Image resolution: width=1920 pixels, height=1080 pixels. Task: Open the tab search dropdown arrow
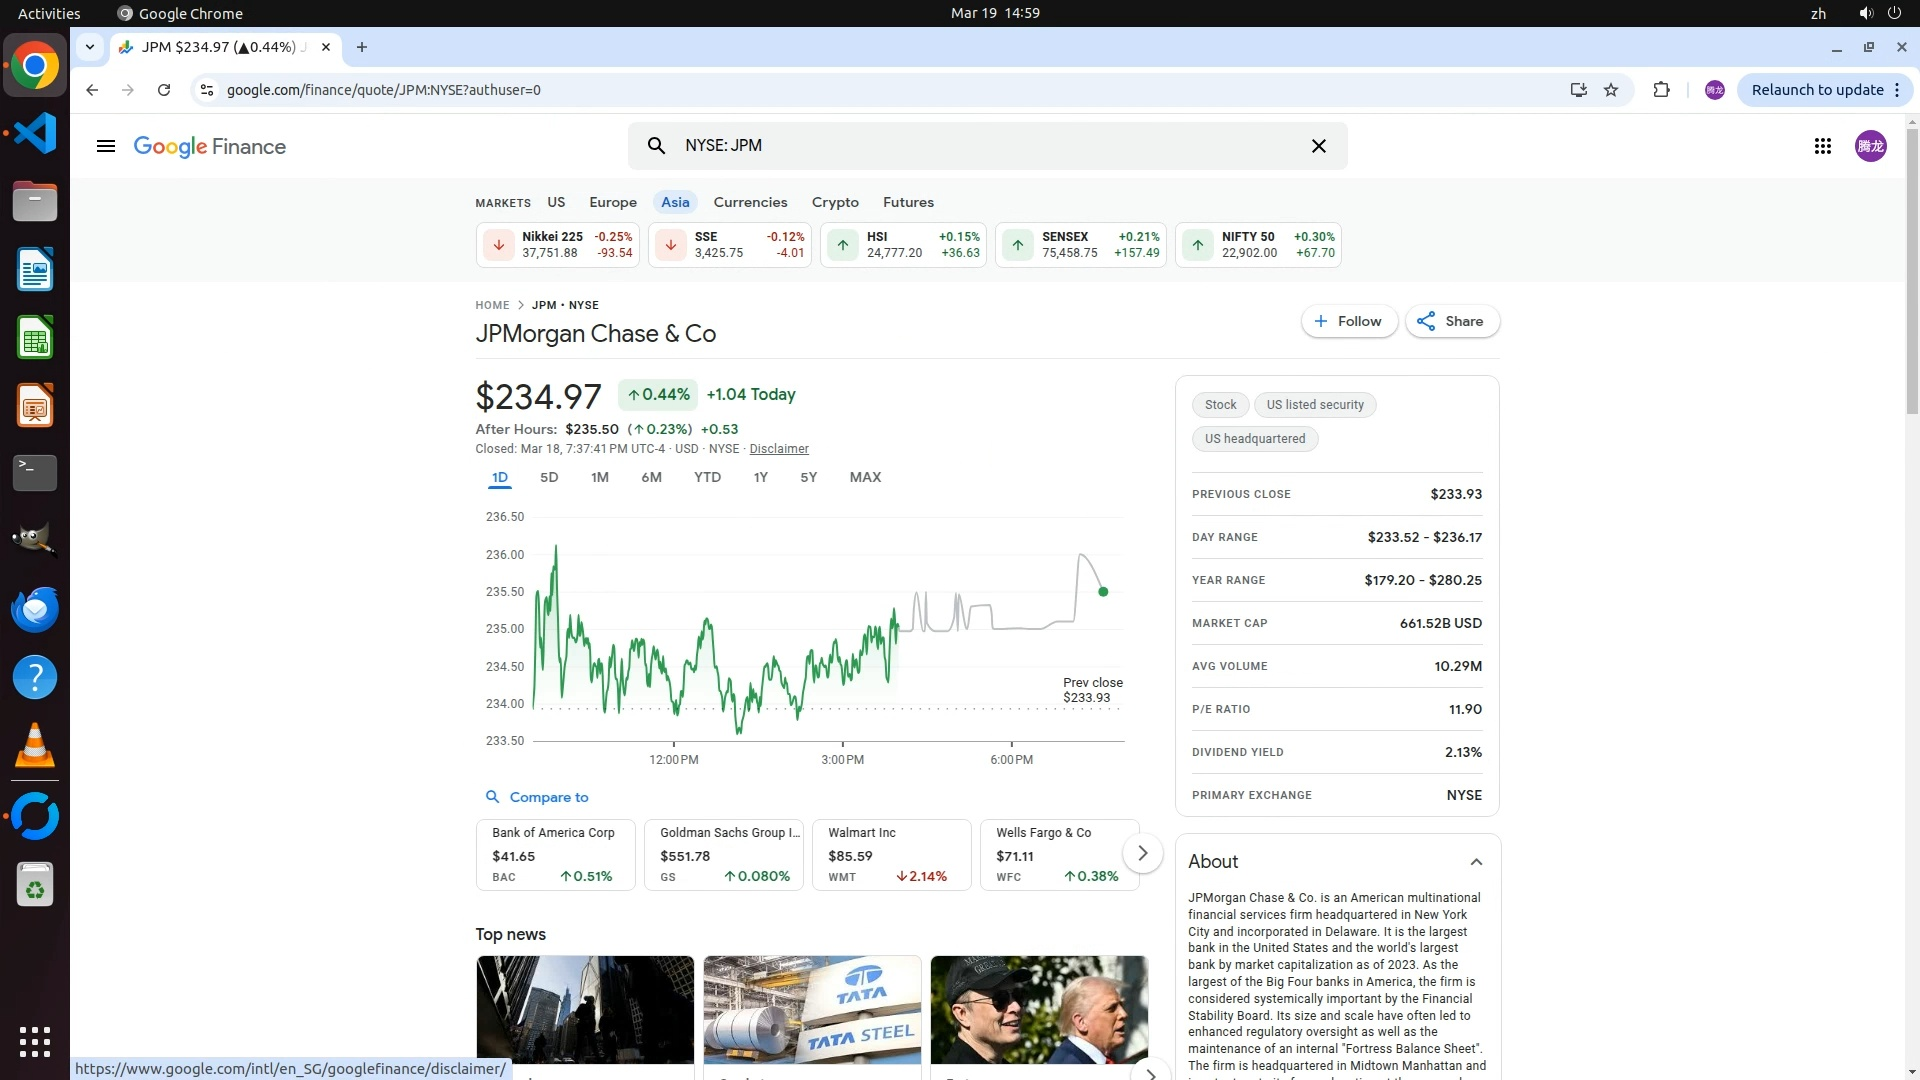(x=90, y=47)
